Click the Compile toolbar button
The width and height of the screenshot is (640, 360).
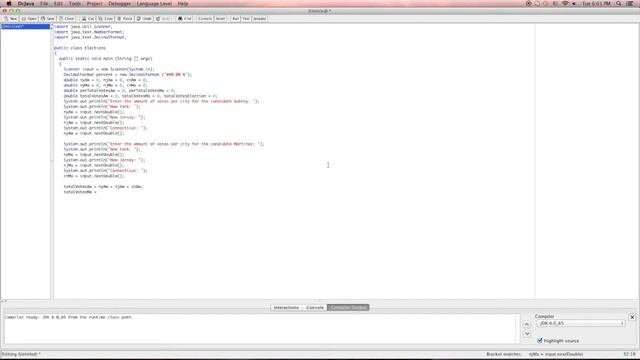(x=205, y=19)
